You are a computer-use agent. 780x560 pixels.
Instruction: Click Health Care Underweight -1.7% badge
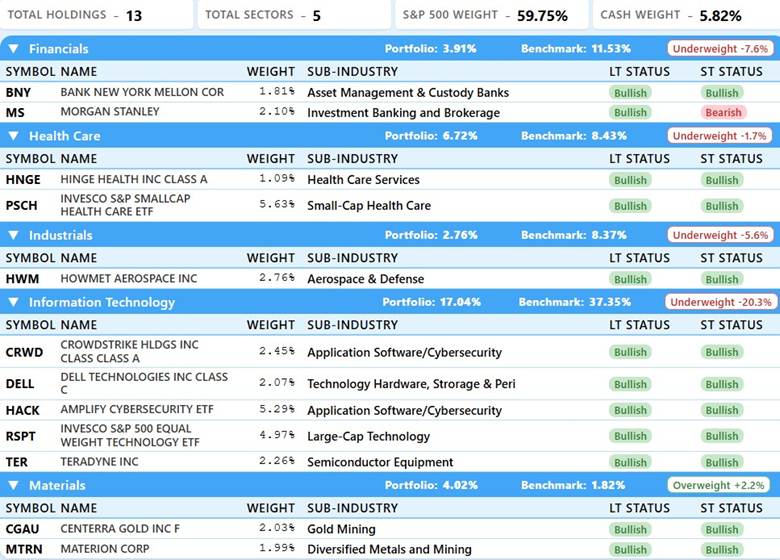(719, 136)
